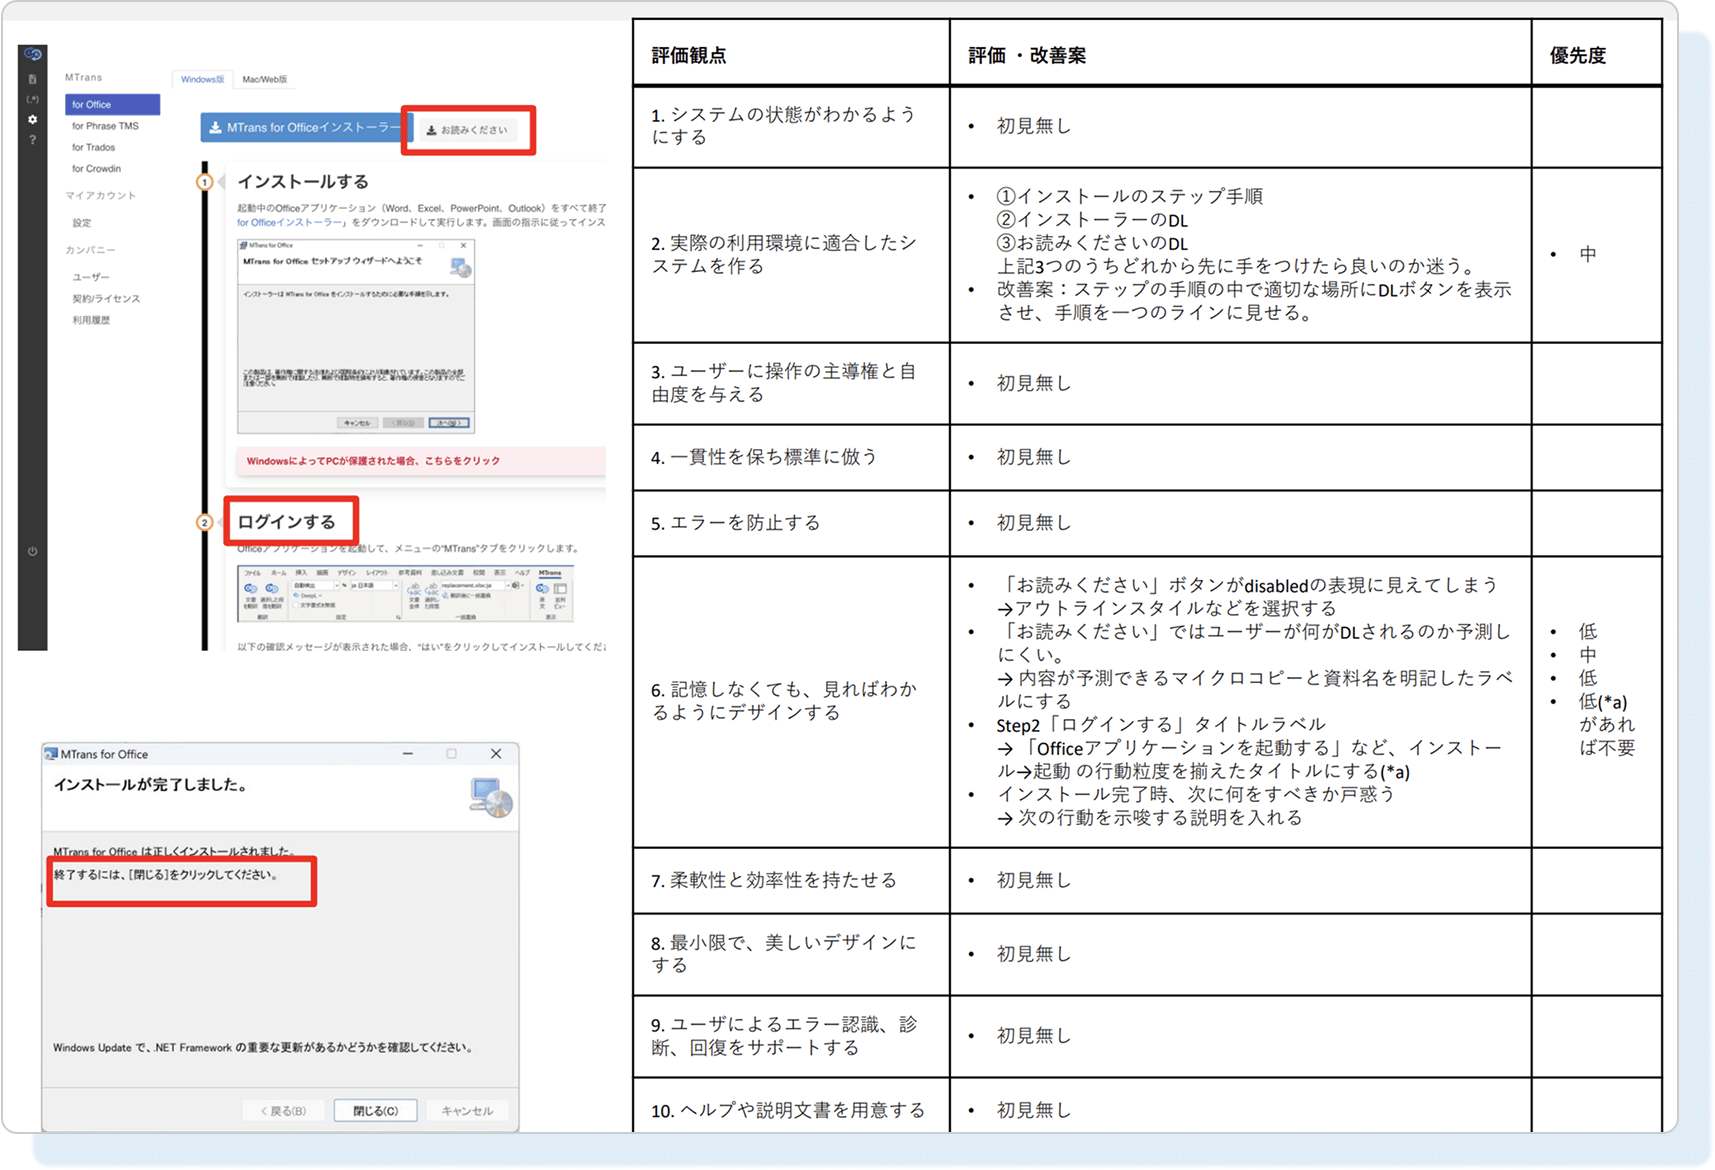Screen dimensions: 1715x1170
Task: Click the power logout icon in sidebar
Action: 32,551
